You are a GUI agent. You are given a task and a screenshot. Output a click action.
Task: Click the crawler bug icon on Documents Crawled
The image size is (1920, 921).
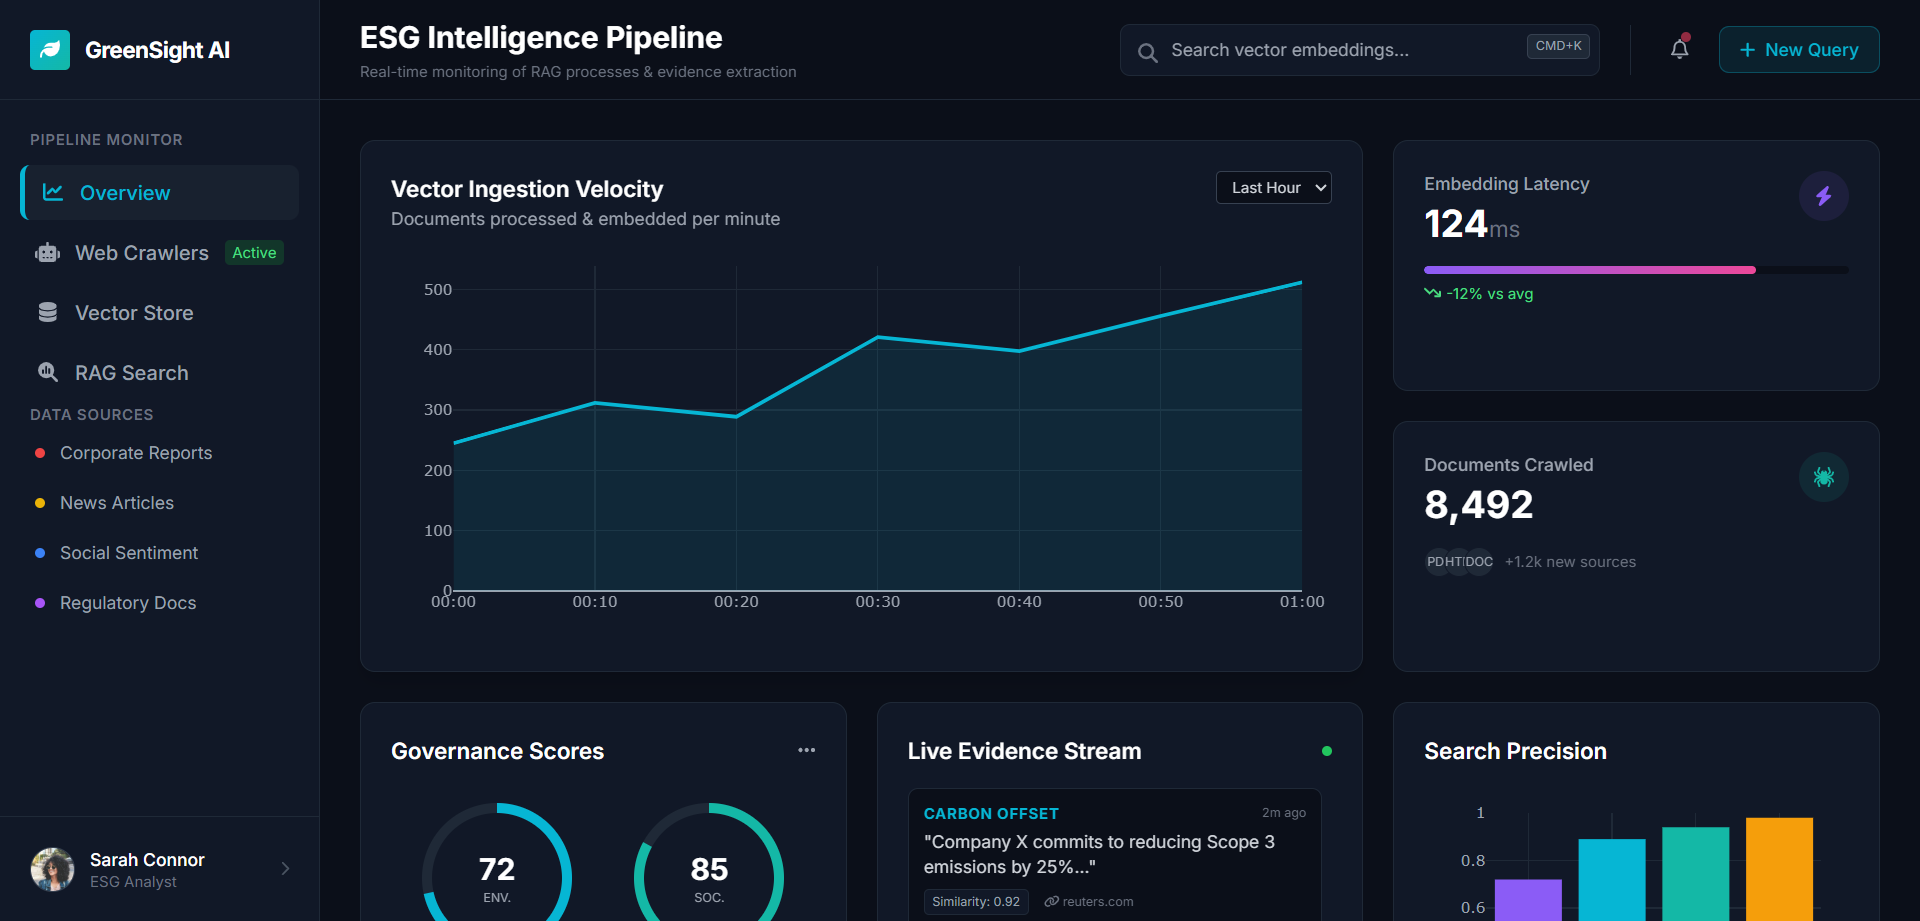pyautogui.click(x=1823, y=477)
